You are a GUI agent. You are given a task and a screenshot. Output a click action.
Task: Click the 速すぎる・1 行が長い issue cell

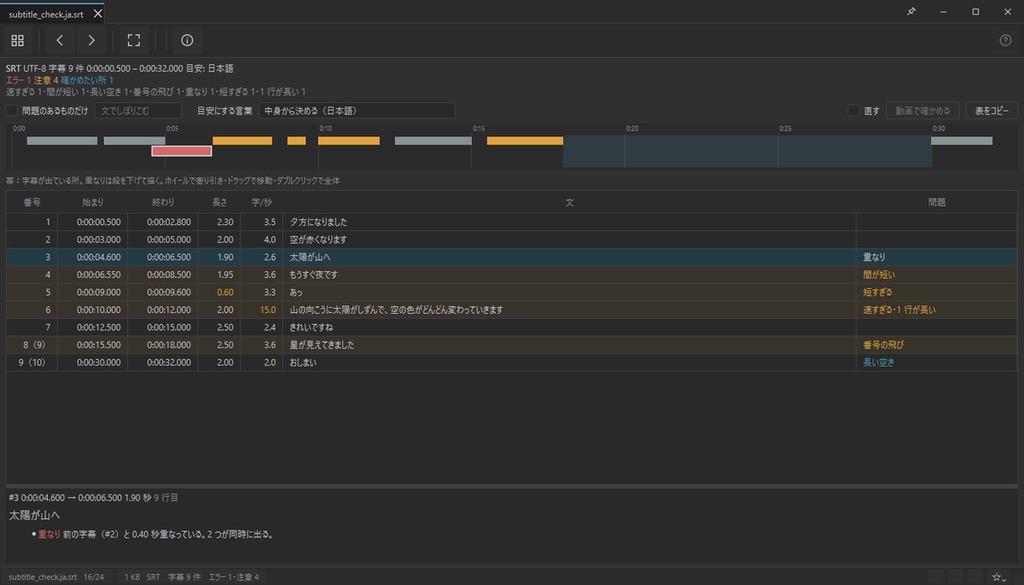[x=936, y=310]
